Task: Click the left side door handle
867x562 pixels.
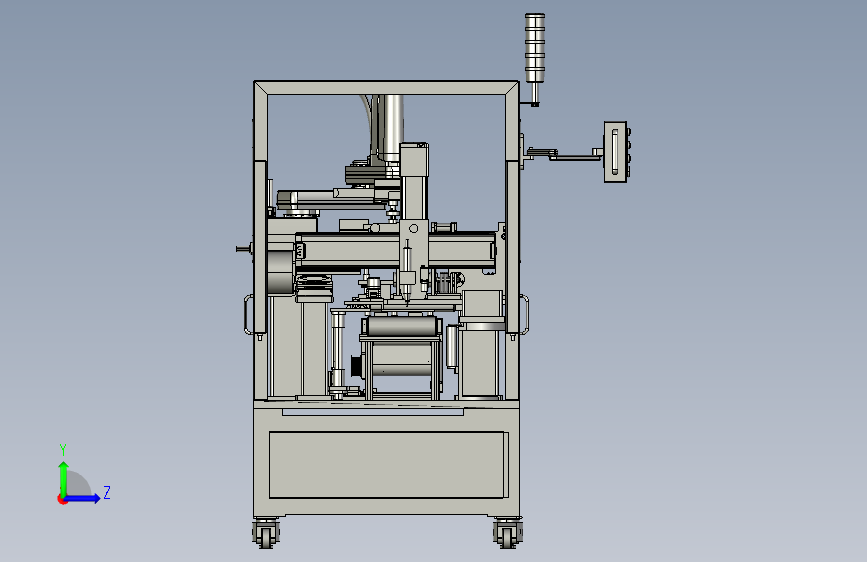Action: click(249, 315)
